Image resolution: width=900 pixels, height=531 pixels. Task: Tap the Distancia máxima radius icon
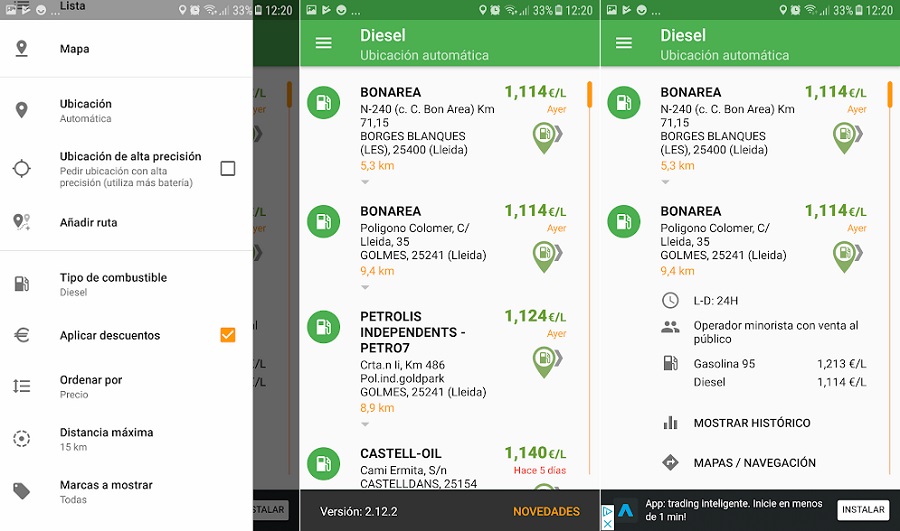pos(21,438)
